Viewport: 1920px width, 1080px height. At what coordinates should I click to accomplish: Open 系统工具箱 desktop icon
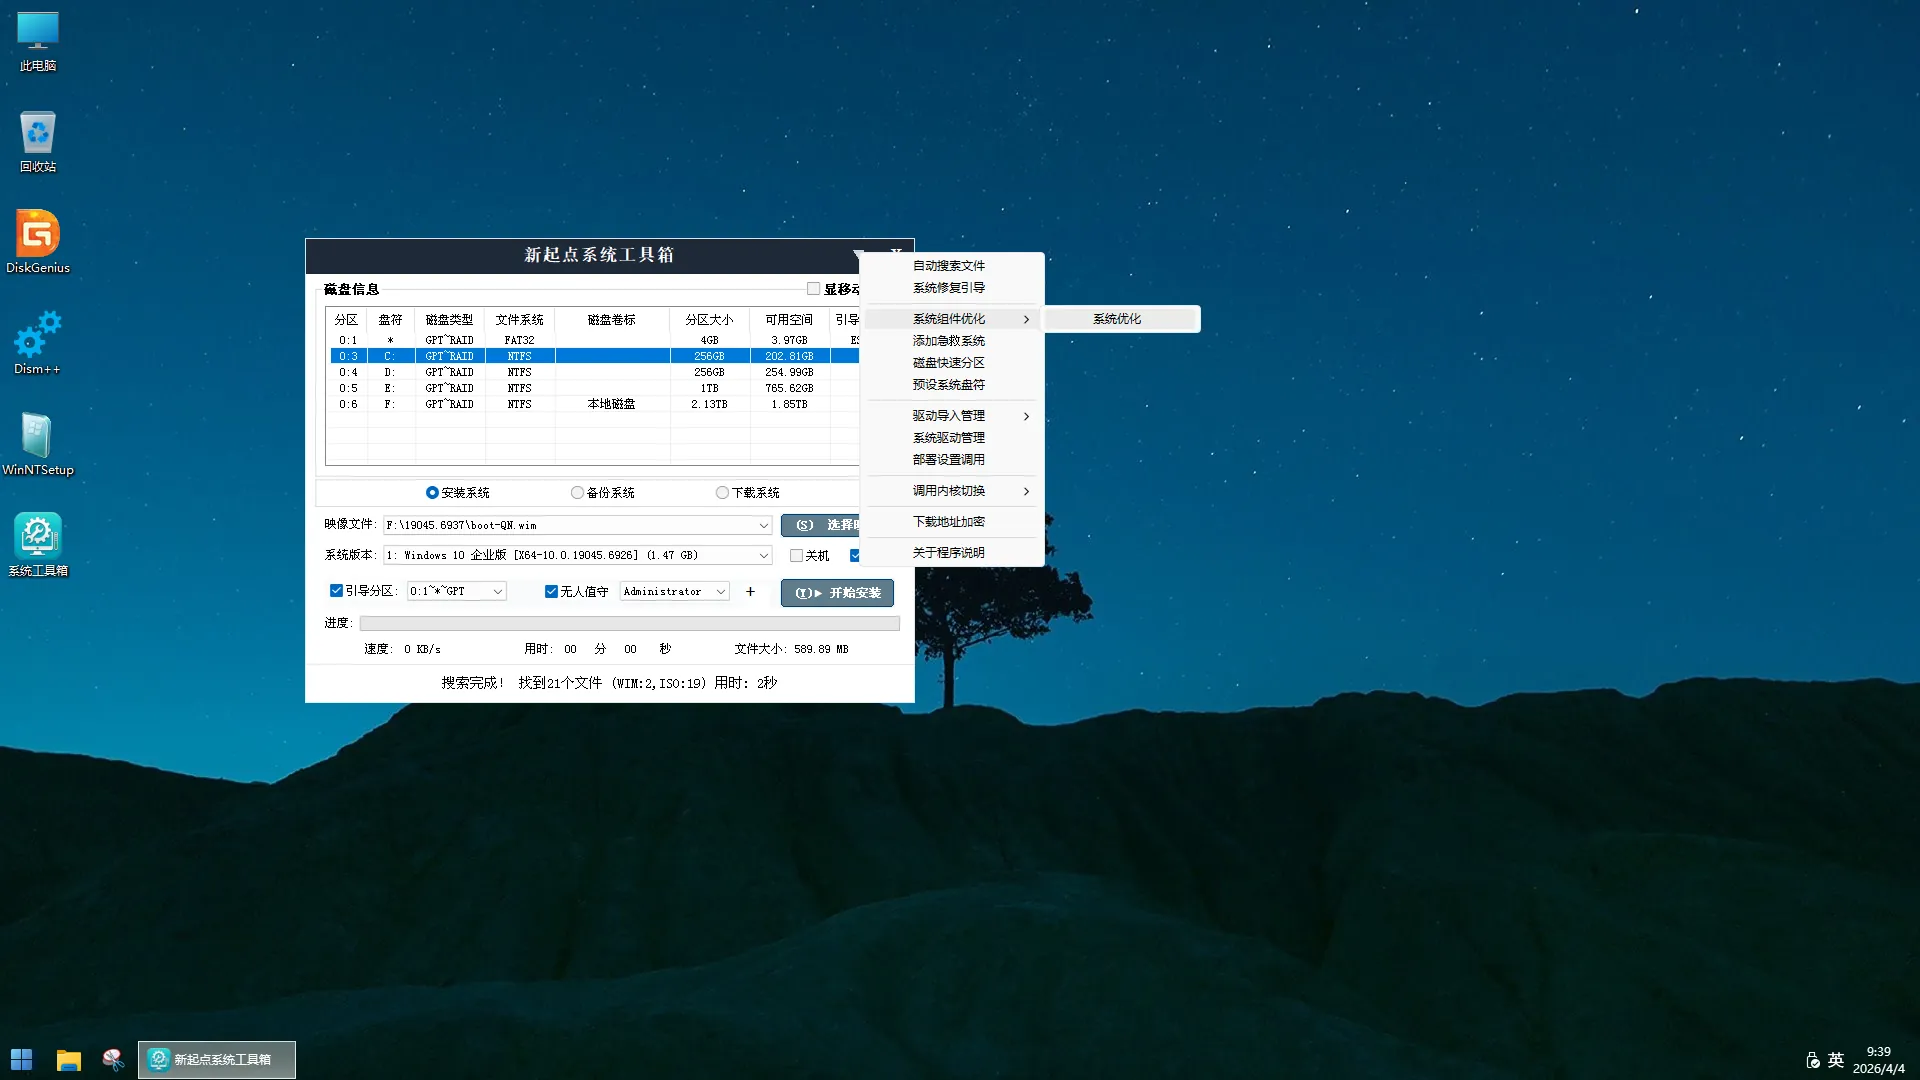coord(38,538)
